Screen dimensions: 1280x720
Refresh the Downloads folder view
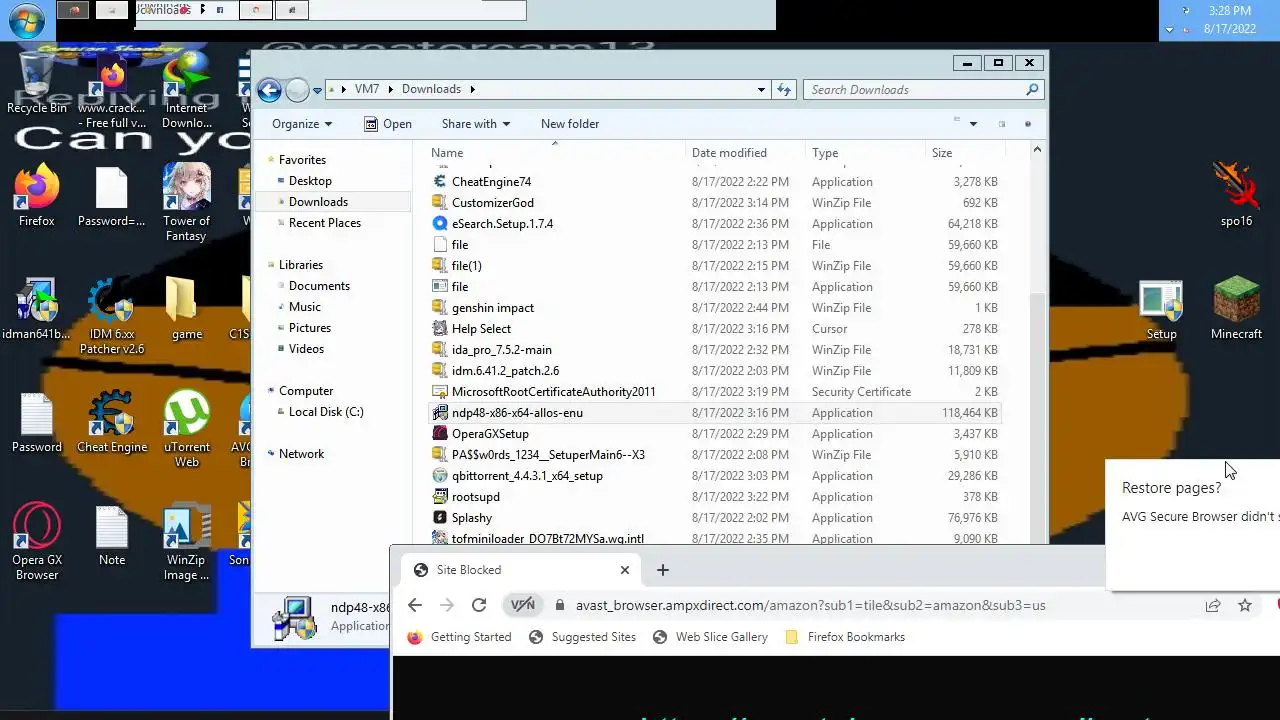[784, 90]
